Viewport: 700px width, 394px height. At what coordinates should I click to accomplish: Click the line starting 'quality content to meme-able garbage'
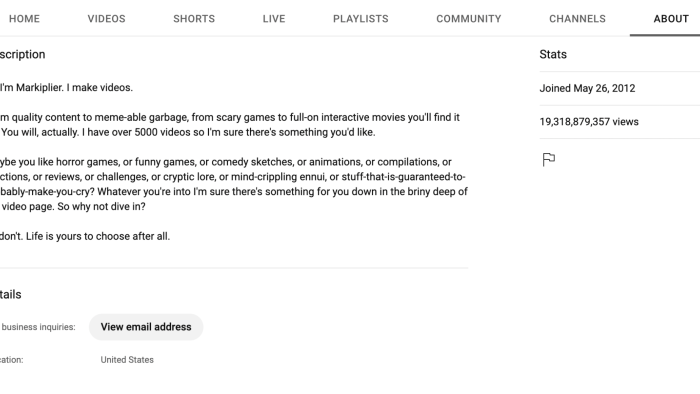(229, 117)
